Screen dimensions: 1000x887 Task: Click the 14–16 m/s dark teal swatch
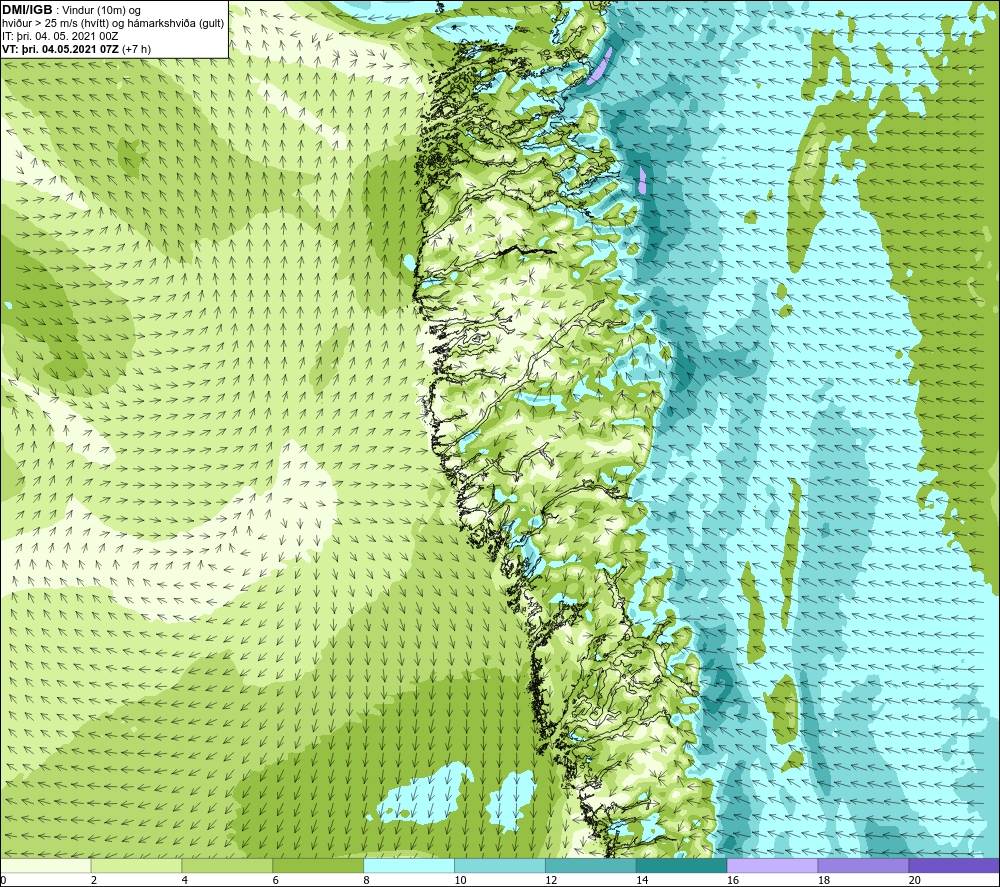tap(681, 865)
